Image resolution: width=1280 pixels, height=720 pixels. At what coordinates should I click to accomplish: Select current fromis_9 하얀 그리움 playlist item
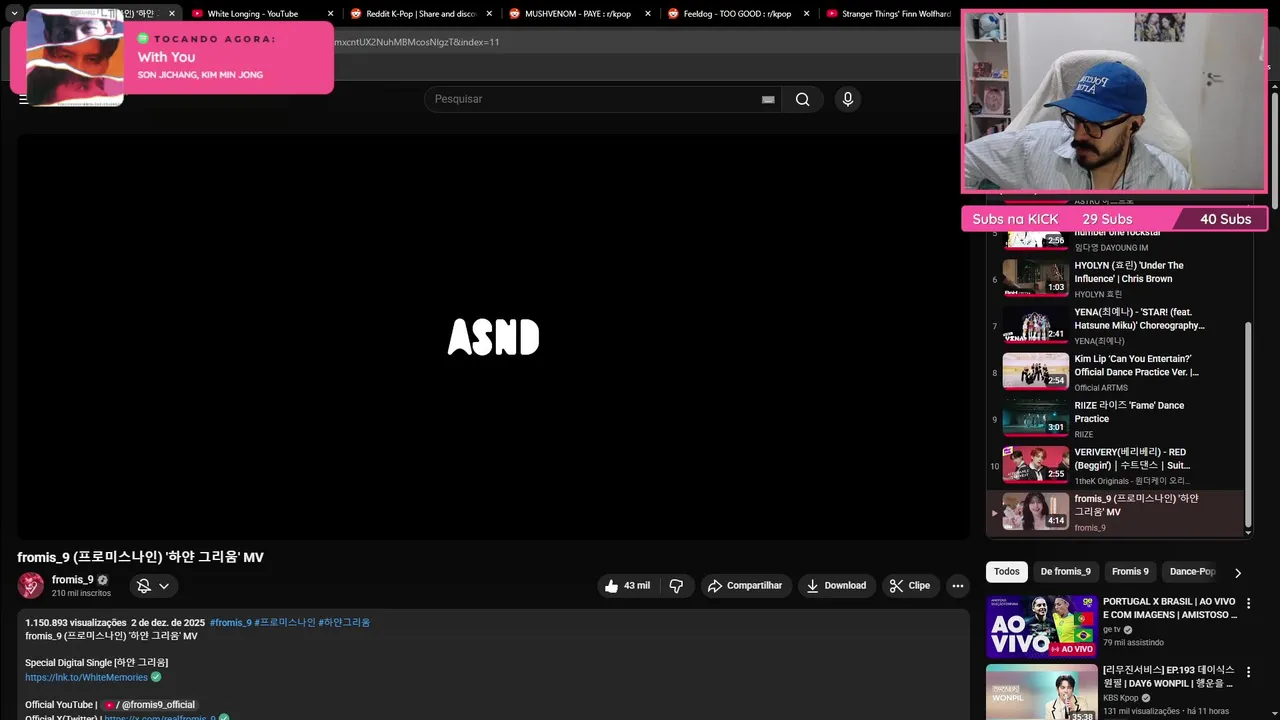click(x=1115, y=512)
